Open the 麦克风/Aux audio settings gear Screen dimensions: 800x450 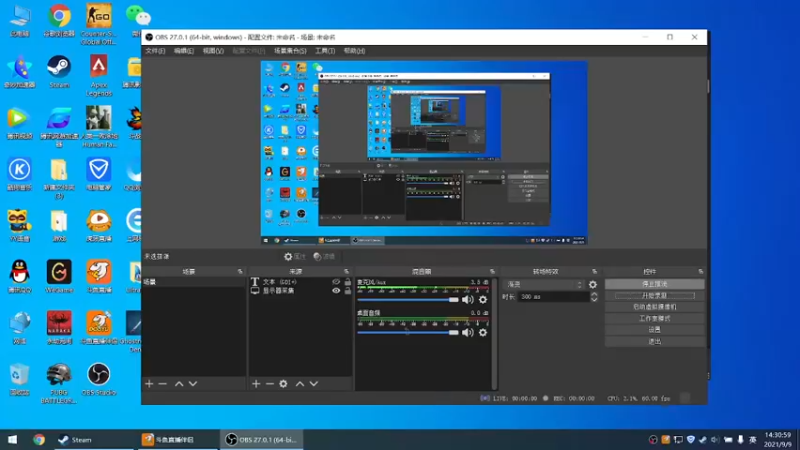[483, 299]
